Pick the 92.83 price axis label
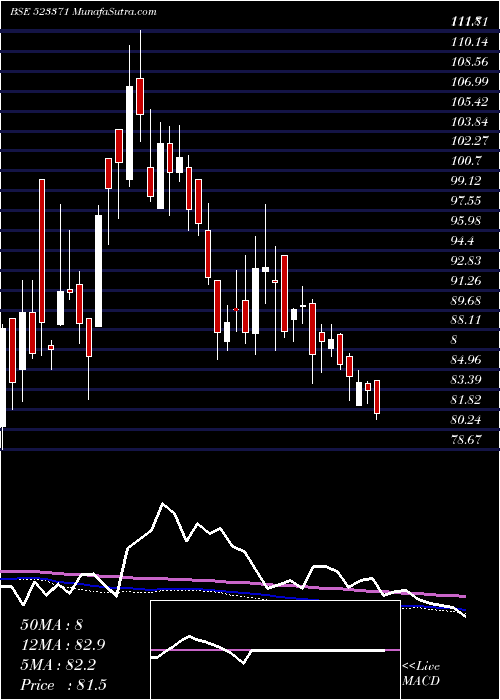The height and width of the screenshot is (700, 500). pos(466,261)
